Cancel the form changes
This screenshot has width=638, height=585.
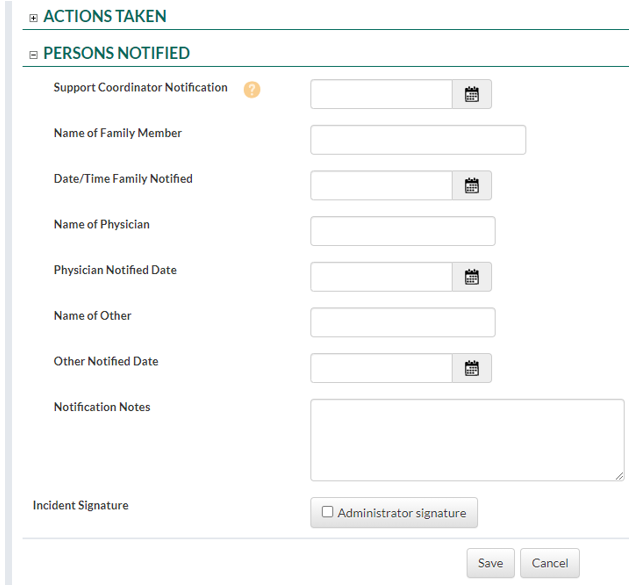pyautogui.click(x=550, y=563)
